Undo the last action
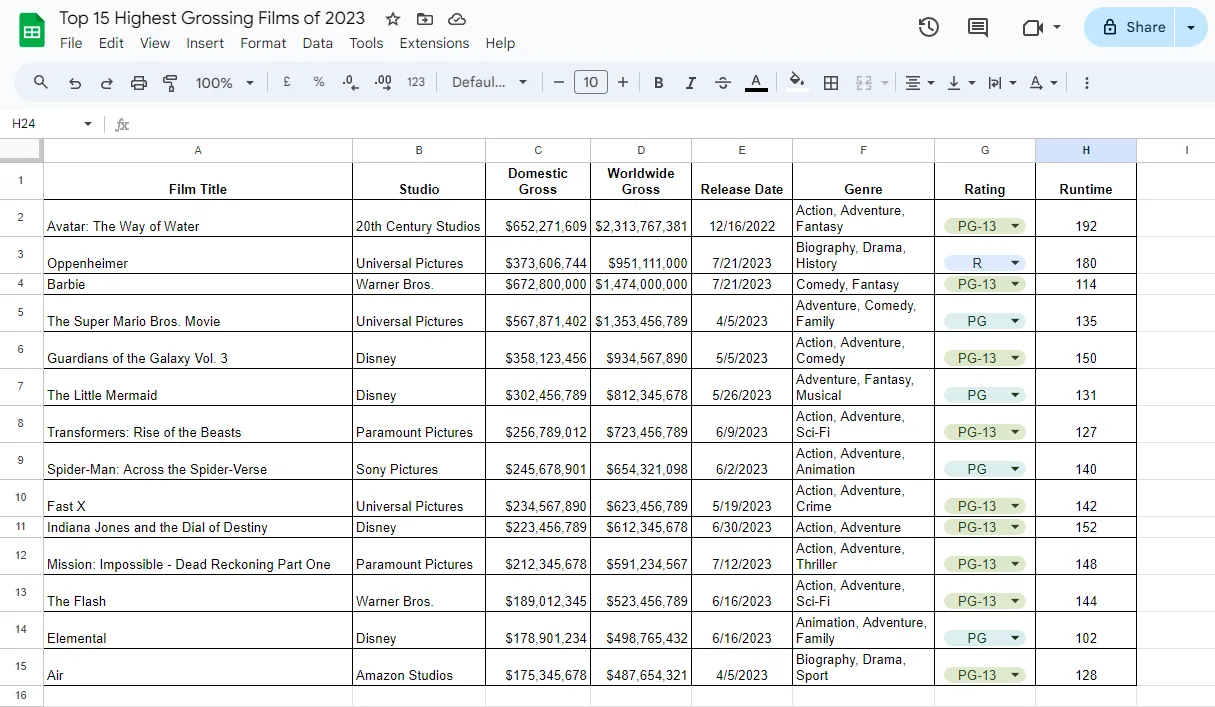 click(x=75, y=82)
